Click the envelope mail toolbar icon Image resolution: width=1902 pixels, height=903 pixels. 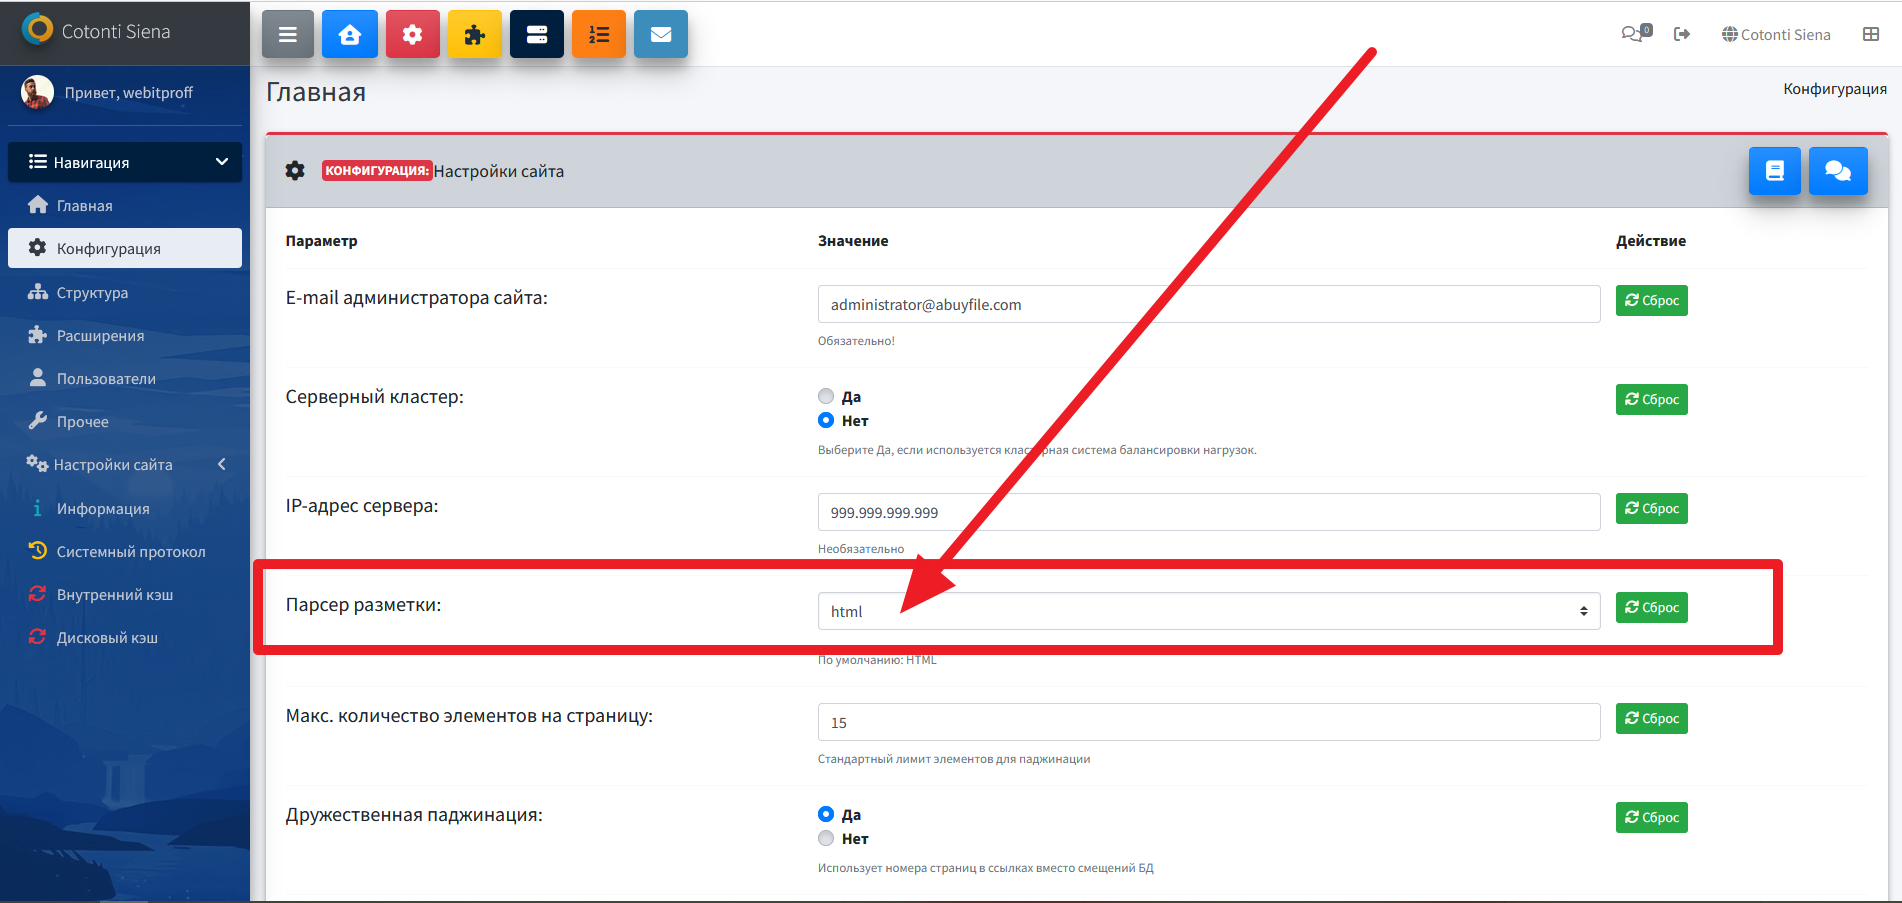(660, 35)
